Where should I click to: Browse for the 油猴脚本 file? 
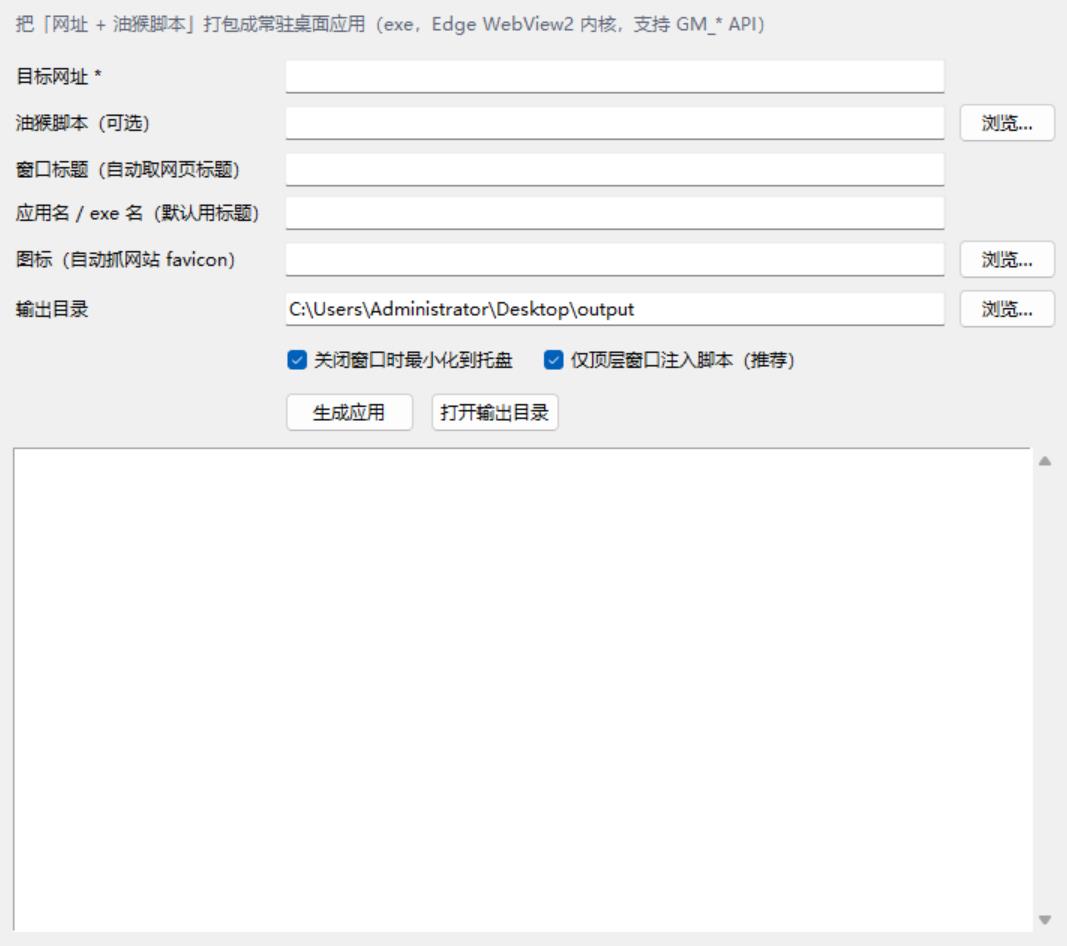tap(1007, 123)
